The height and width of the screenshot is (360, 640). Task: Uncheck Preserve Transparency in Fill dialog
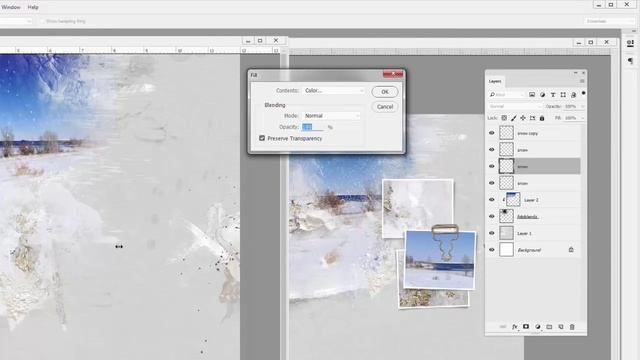262,138
